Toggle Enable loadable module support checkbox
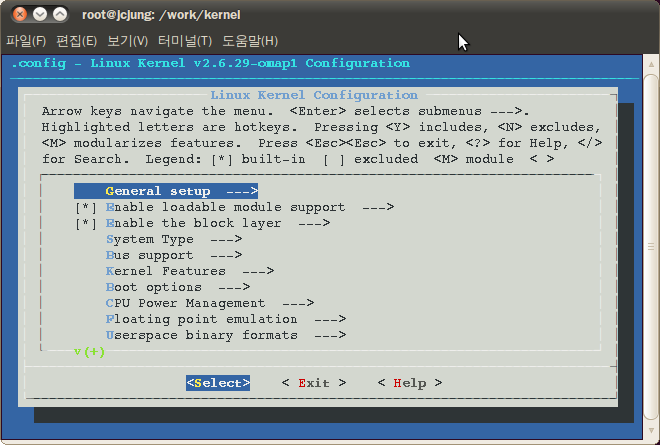Viewport: 660px width, 445px height. click(x=86, y=208)
